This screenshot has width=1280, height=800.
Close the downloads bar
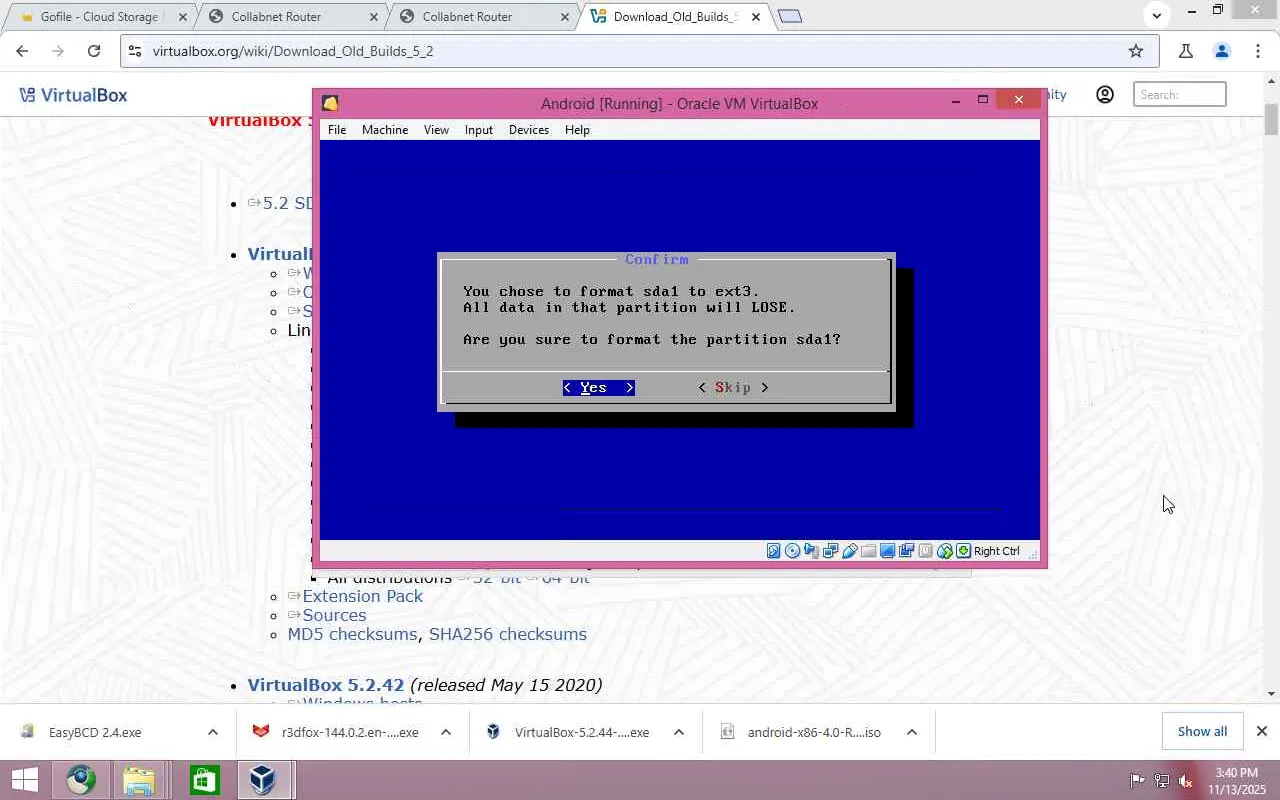pyautogui.click(x=1262, y=731)
